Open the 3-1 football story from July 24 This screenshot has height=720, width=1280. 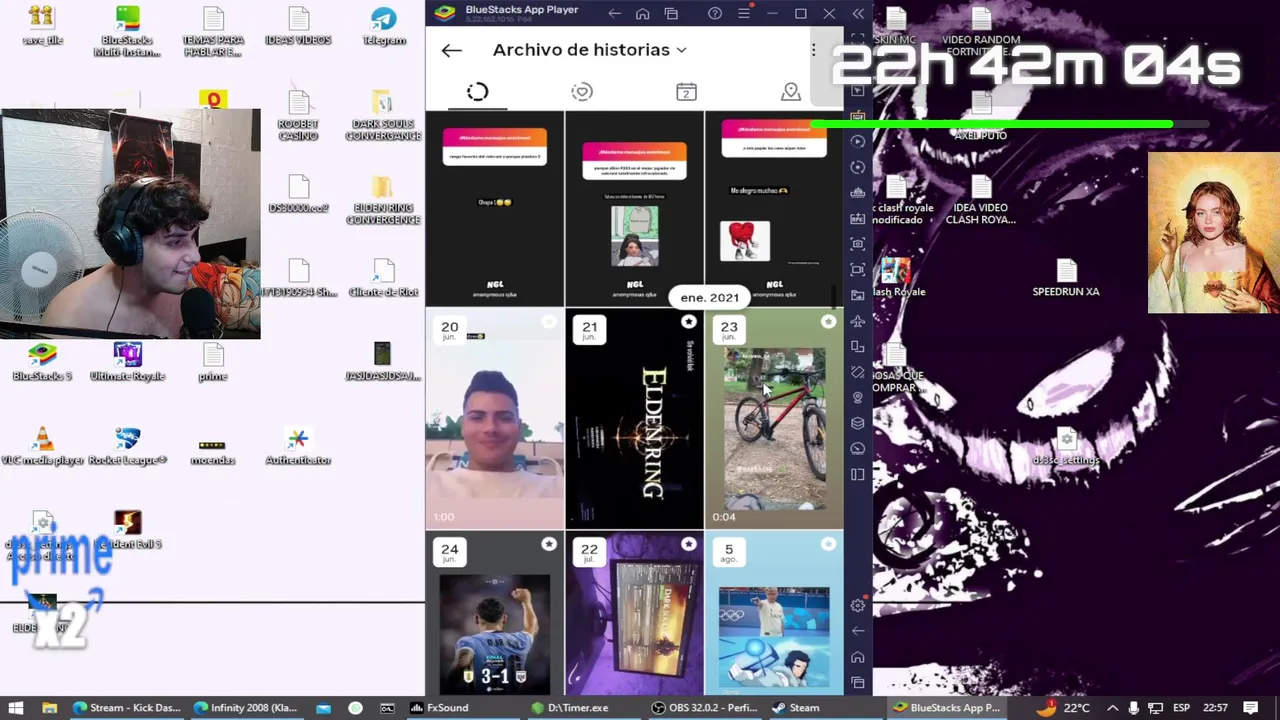point(495,613)
